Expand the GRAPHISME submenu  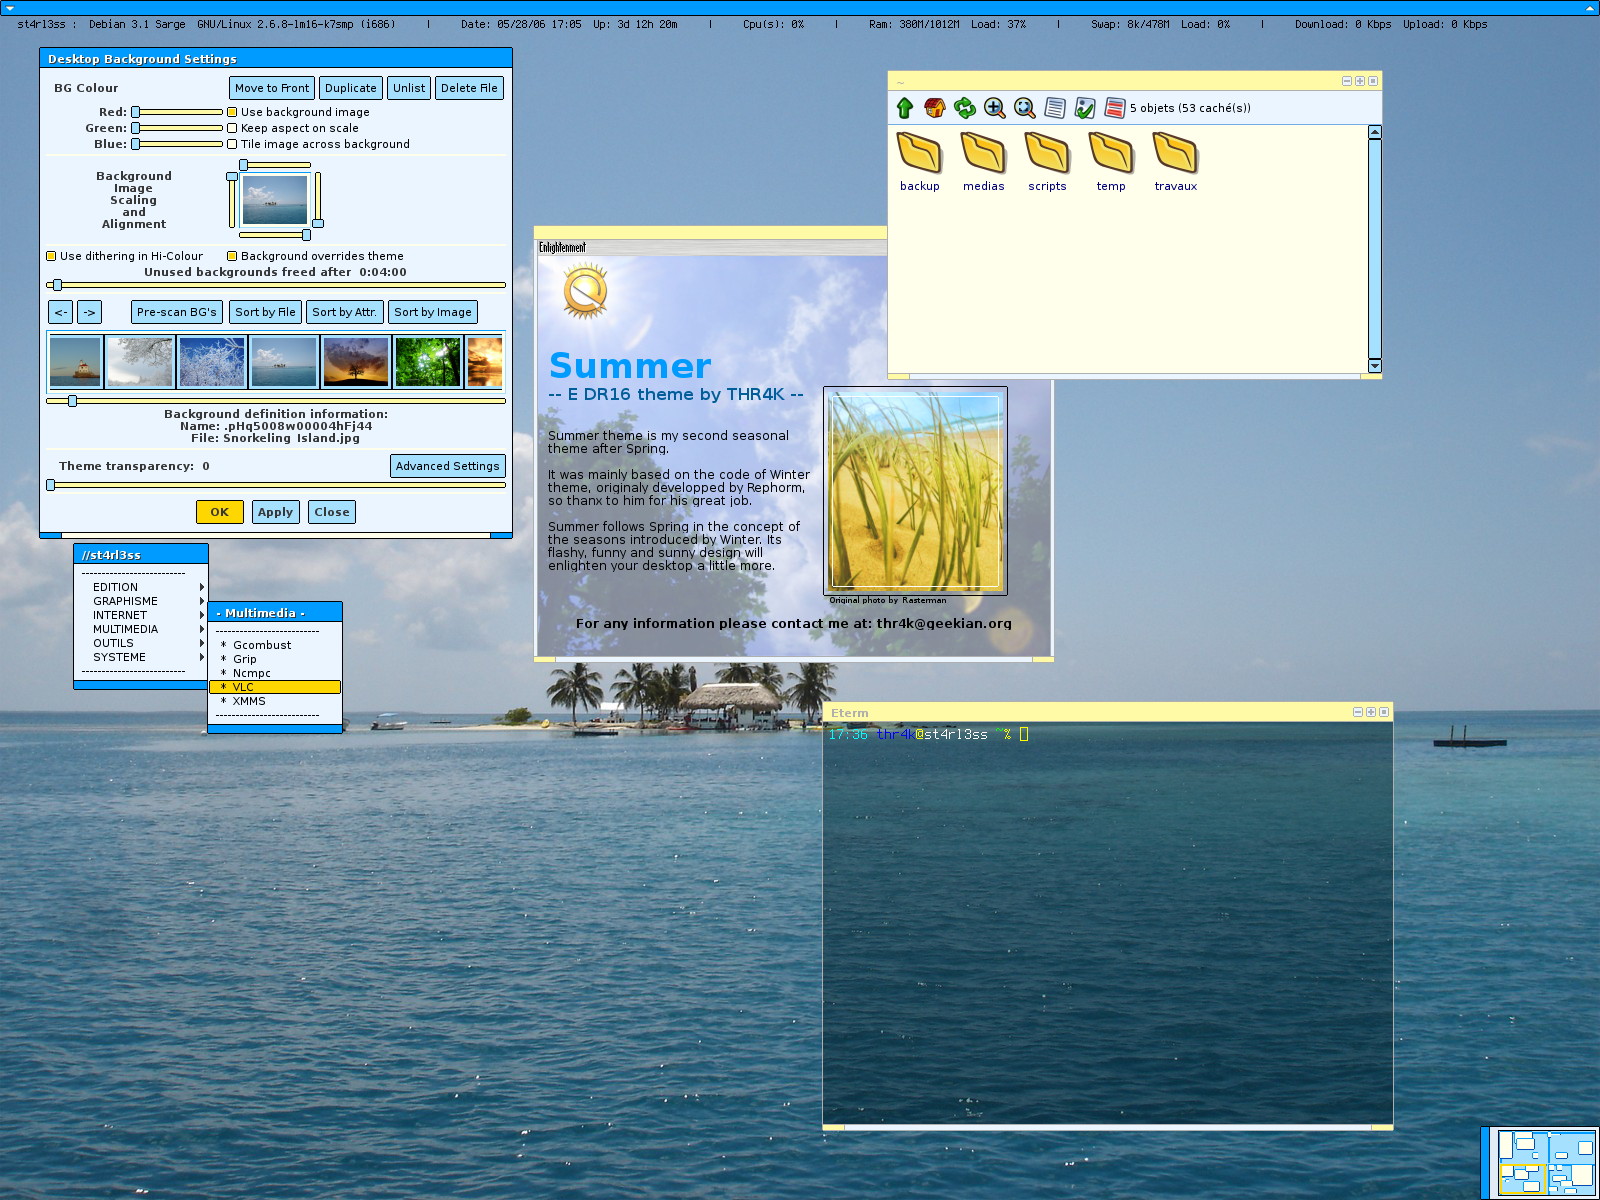pyautogui.click(x=140, y=601)
